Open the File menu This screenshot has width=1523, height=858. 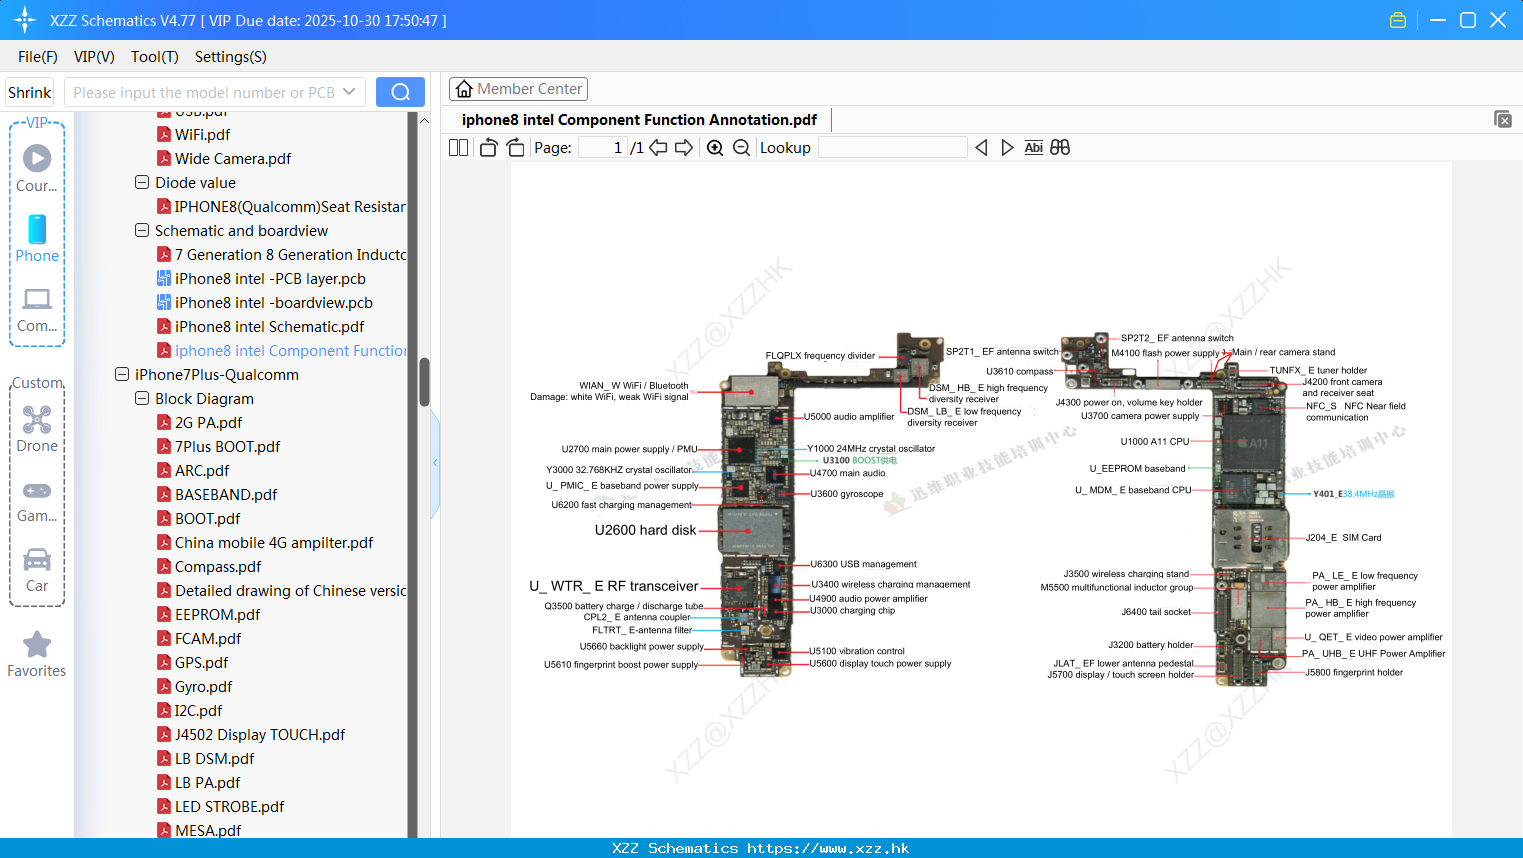38,57
